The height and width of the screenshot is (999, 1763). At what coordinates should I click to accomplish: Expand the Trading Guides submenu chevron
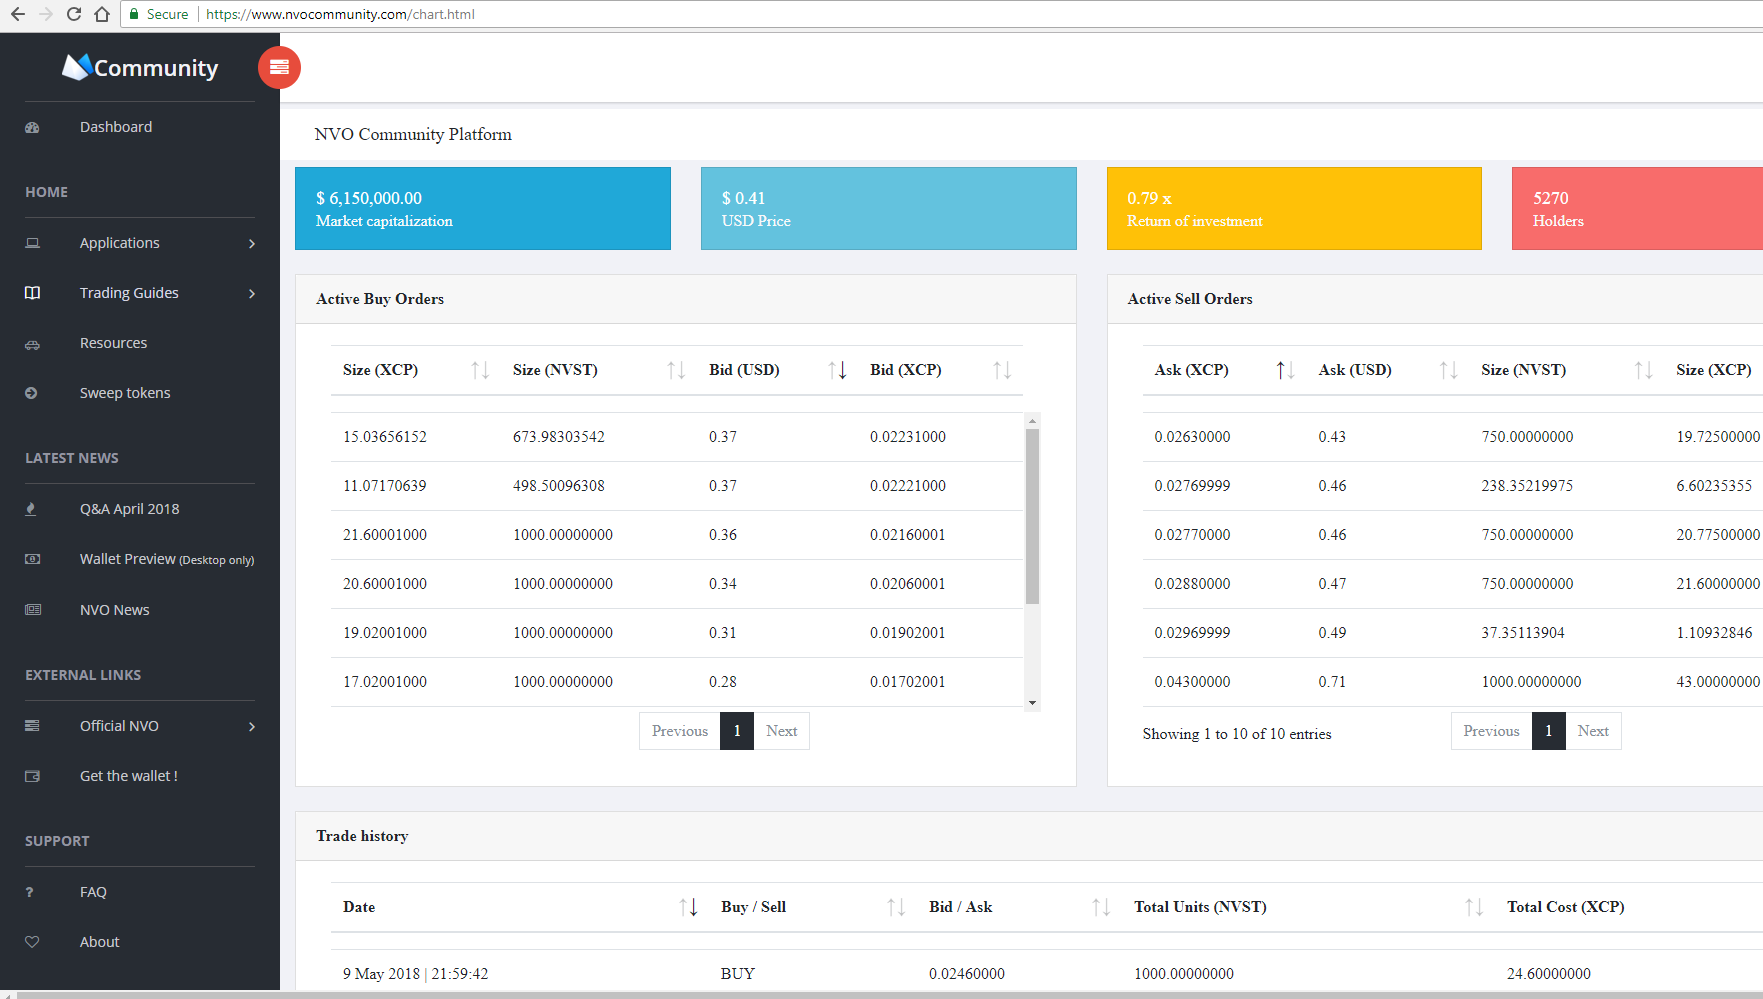[x=252, y=294]
